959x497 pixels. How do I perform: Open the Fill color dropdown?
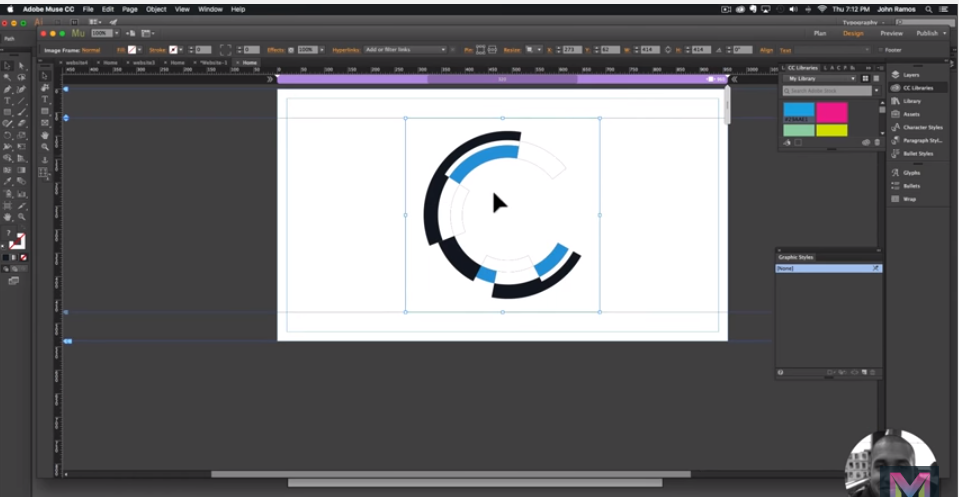[139, 50]
